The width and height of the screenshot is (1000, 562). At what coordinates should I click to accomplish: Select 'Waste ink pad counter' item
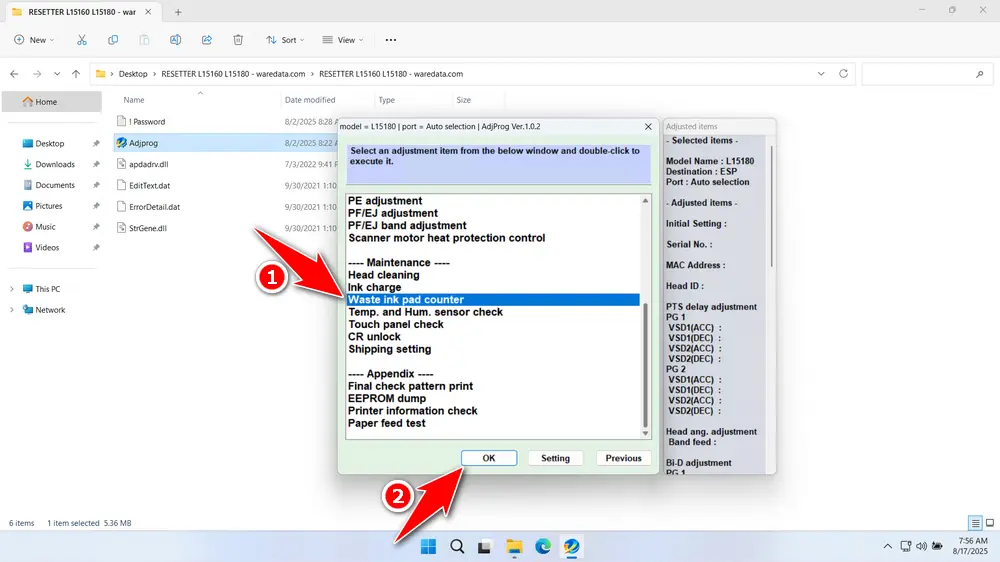(493, 300)
